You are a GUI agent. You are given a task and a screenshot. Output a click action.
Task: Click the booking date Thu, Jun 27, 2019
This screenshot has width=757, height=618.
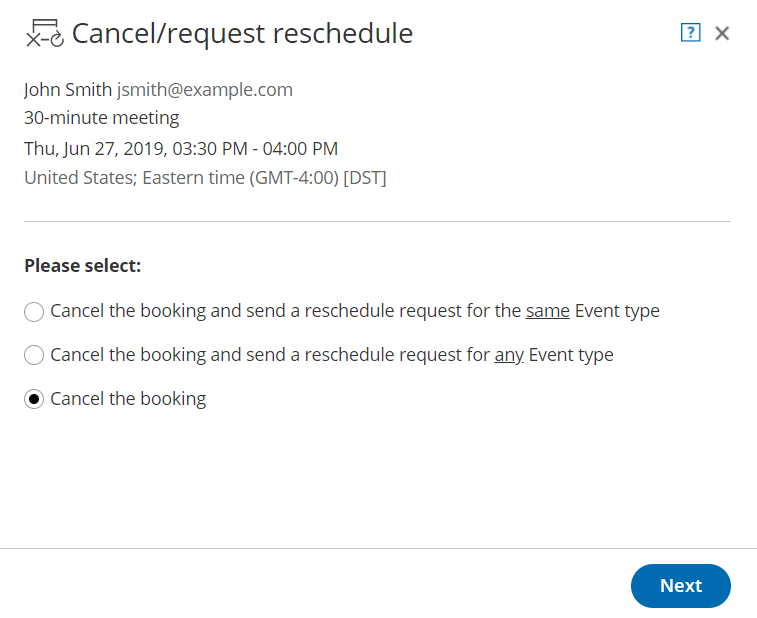pyautogui.click(x=95, y=149)
